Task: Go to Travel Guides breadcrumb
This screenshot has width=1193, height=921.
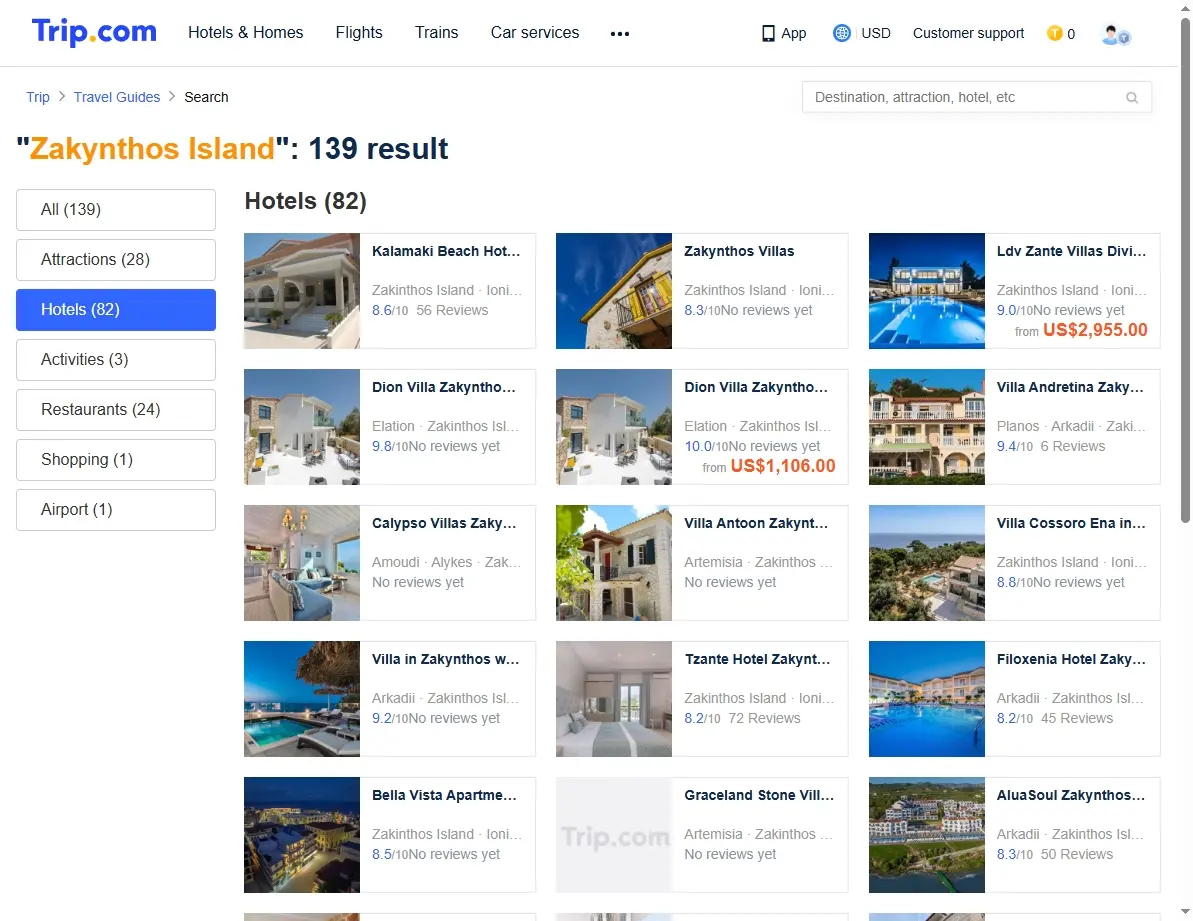Action: (x=117, y=97)
